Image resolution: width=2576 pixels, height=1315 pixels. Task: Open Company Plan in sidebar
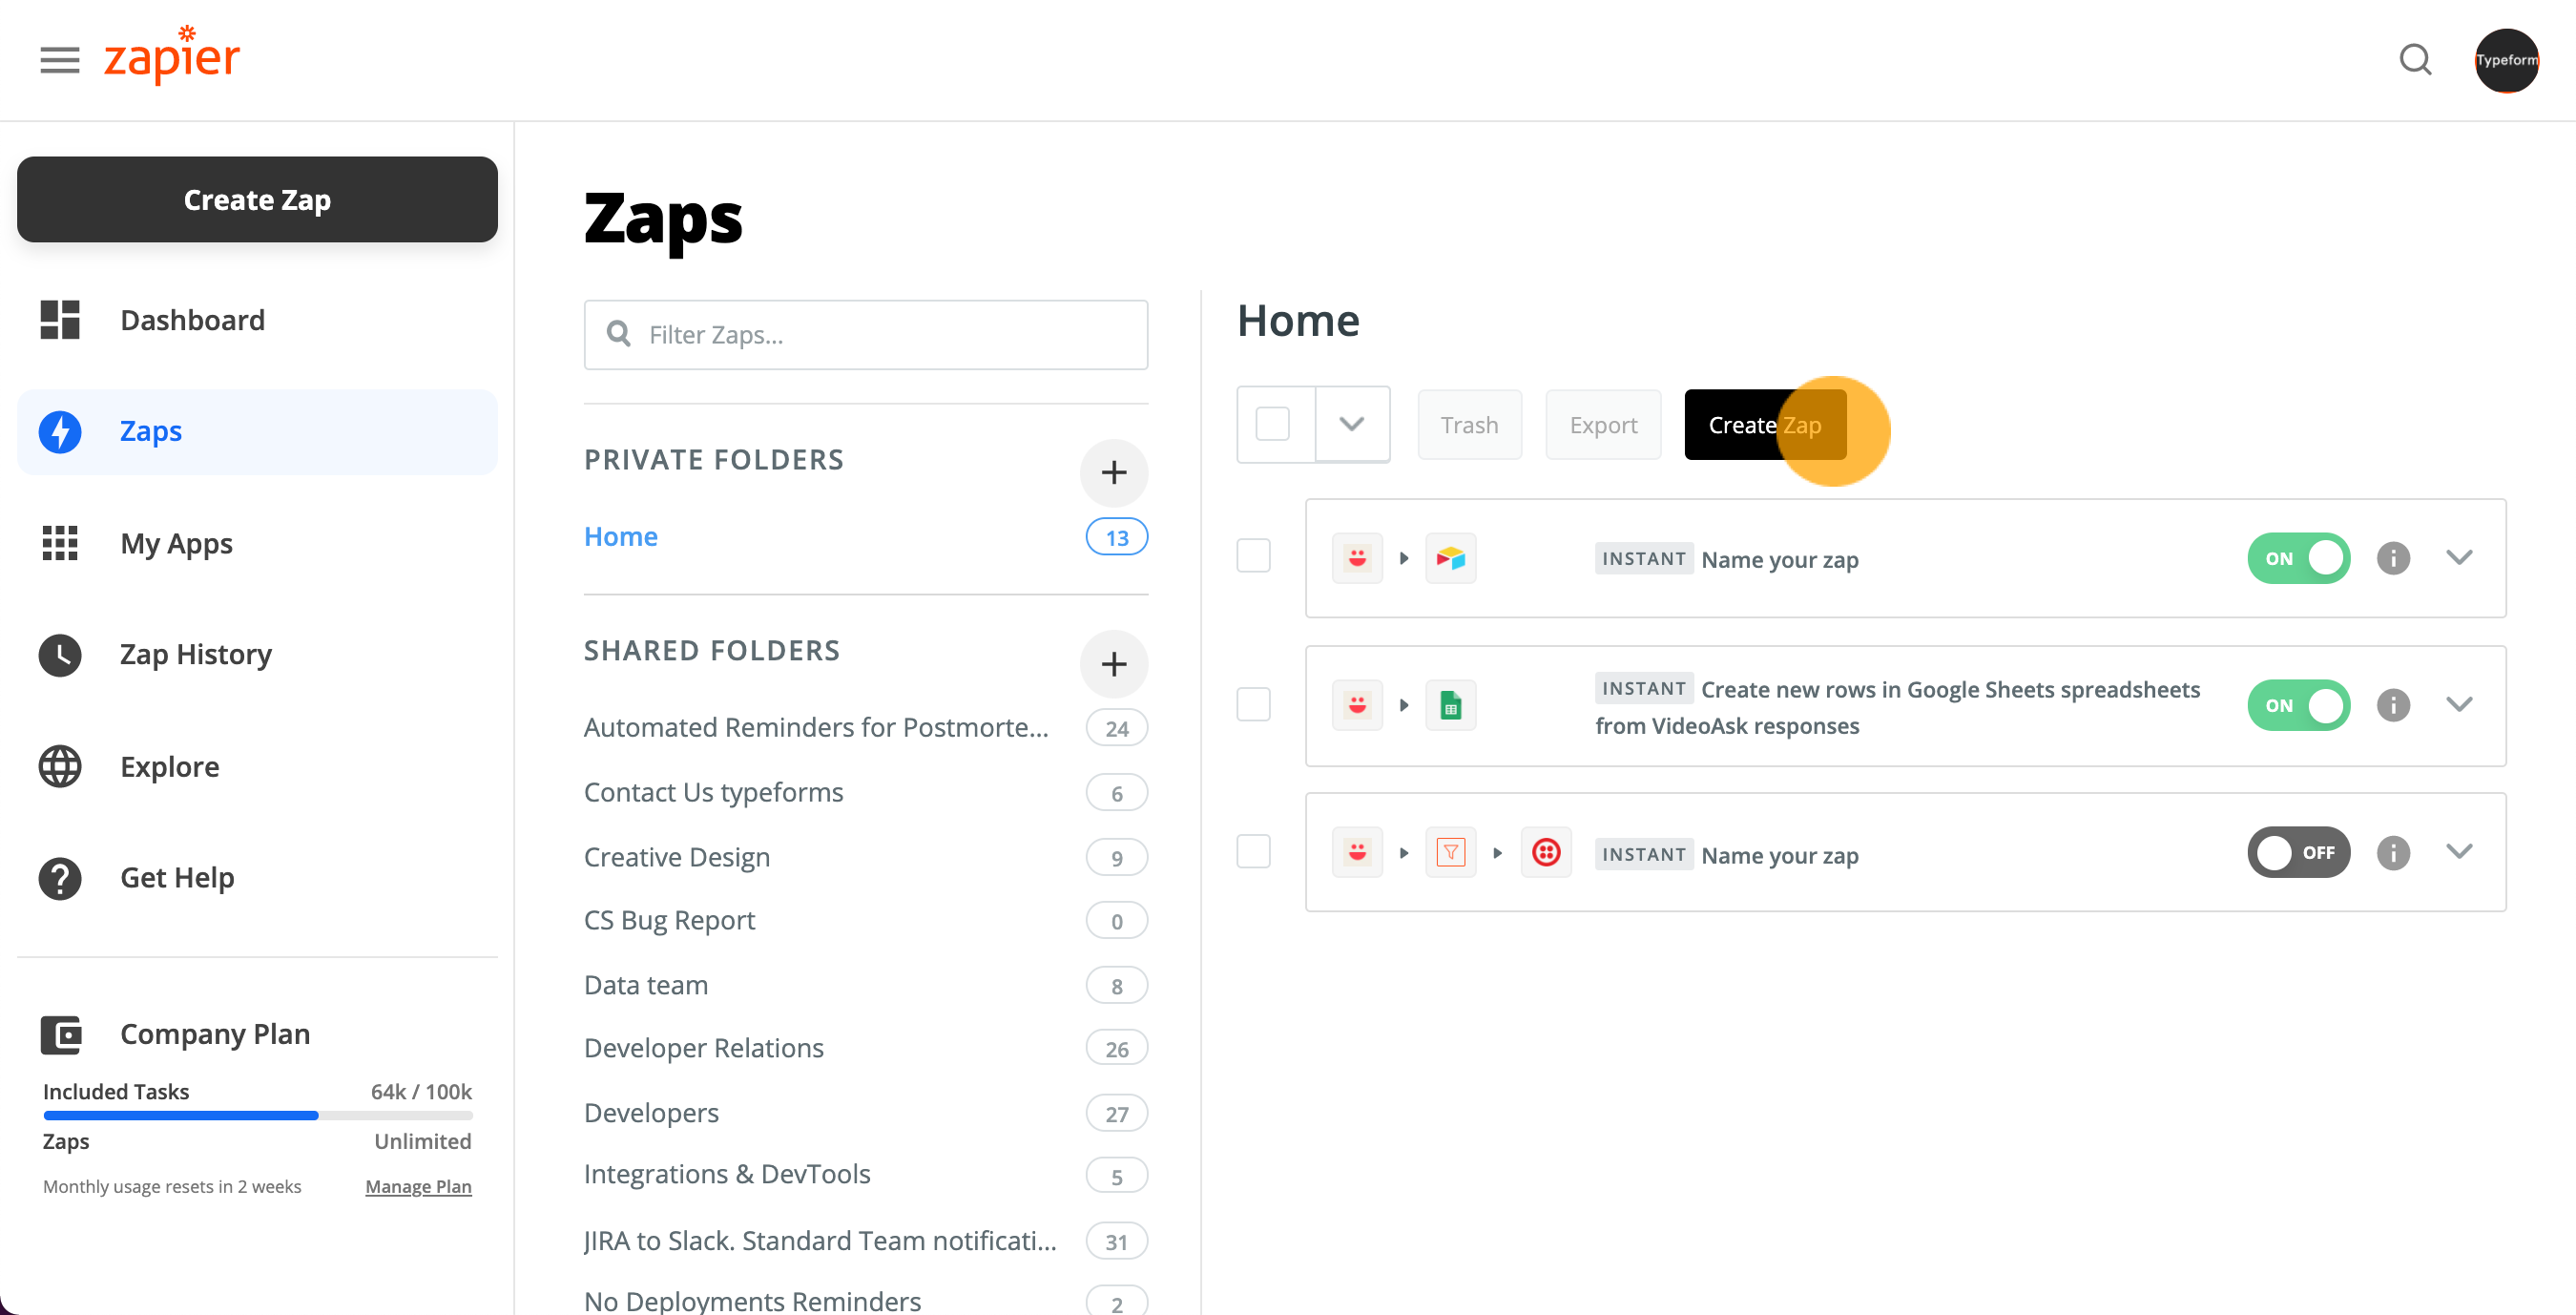point(215,1034)
